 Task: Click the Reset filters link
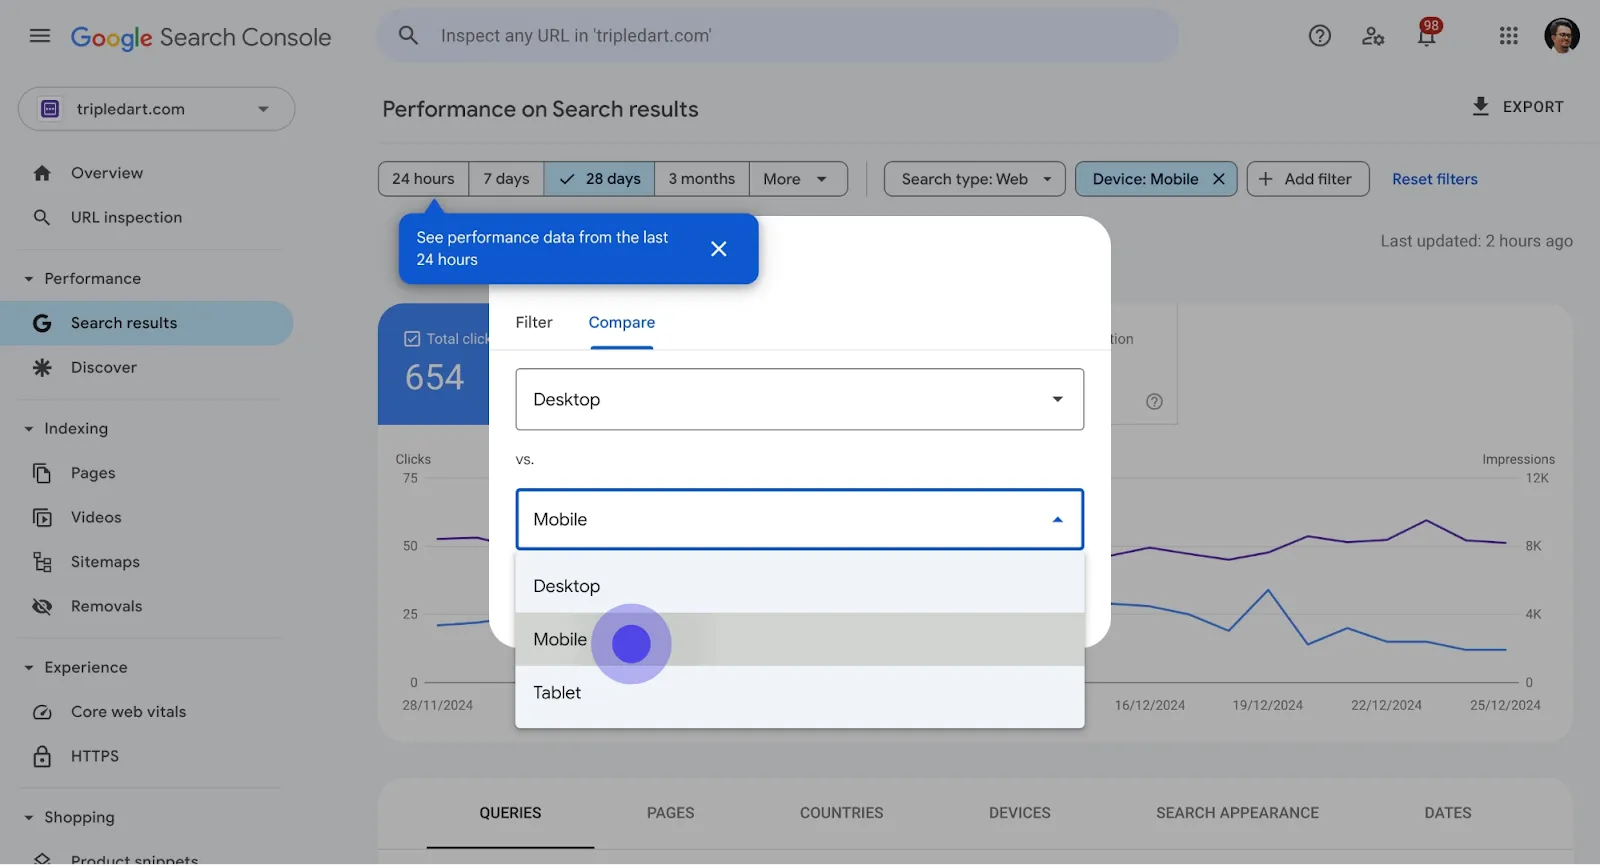(x=1435, y=179)
